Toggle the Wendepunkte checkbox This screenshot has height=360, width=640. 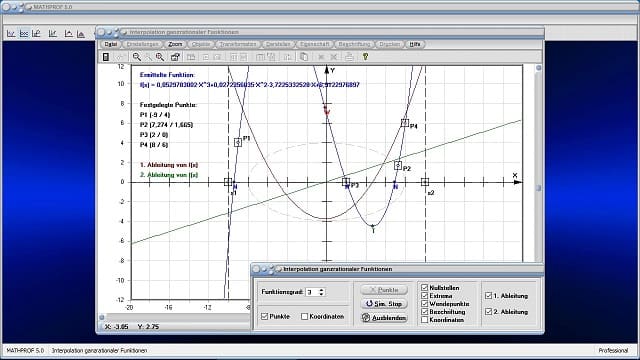(x=424, y=304)
